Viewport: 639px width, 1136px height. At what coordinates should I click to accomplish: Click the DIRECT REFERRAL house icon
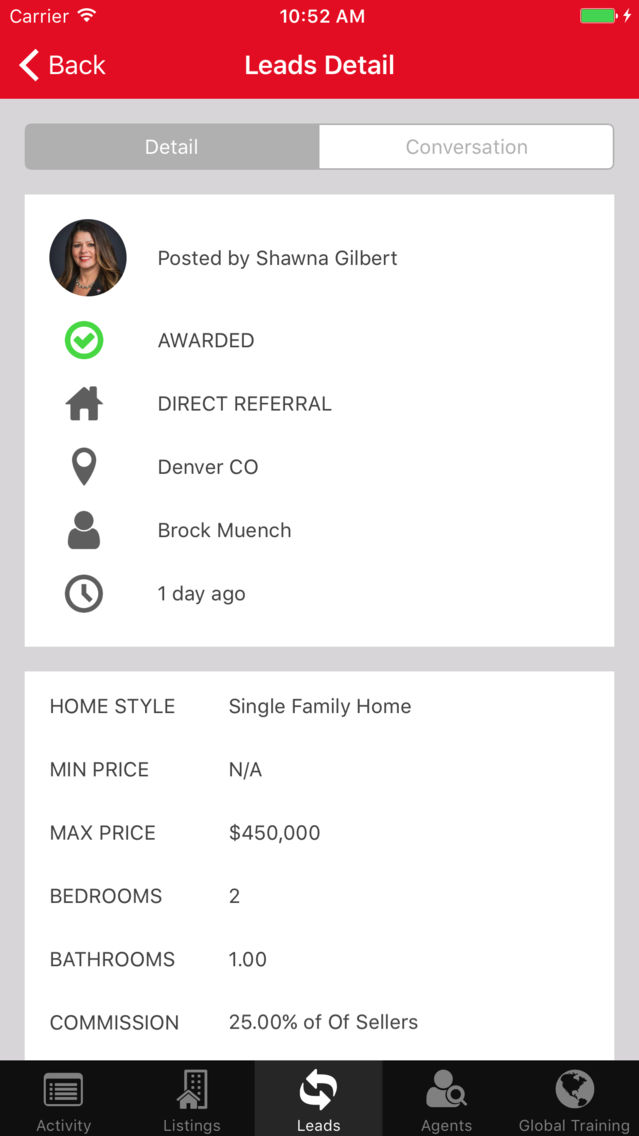84,403
